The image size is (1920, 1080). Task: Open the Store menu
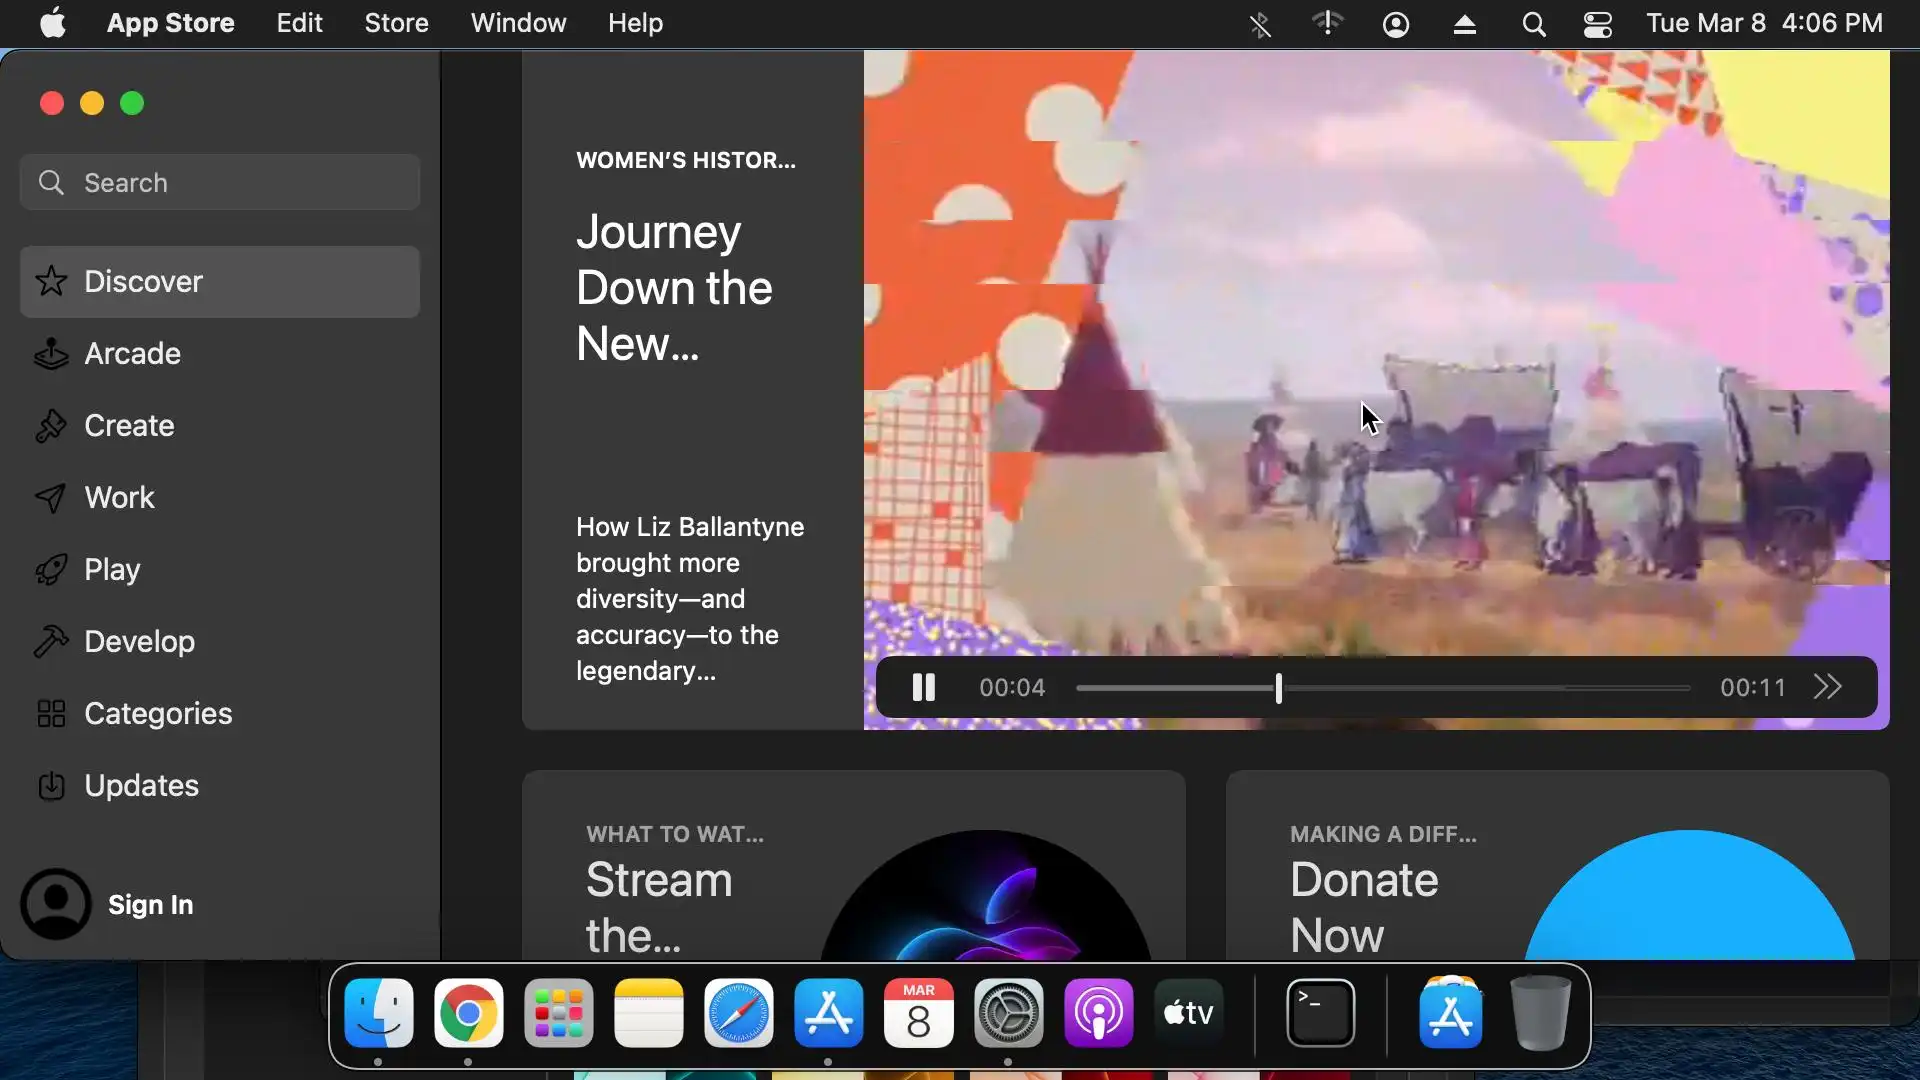tap(396, 23)
